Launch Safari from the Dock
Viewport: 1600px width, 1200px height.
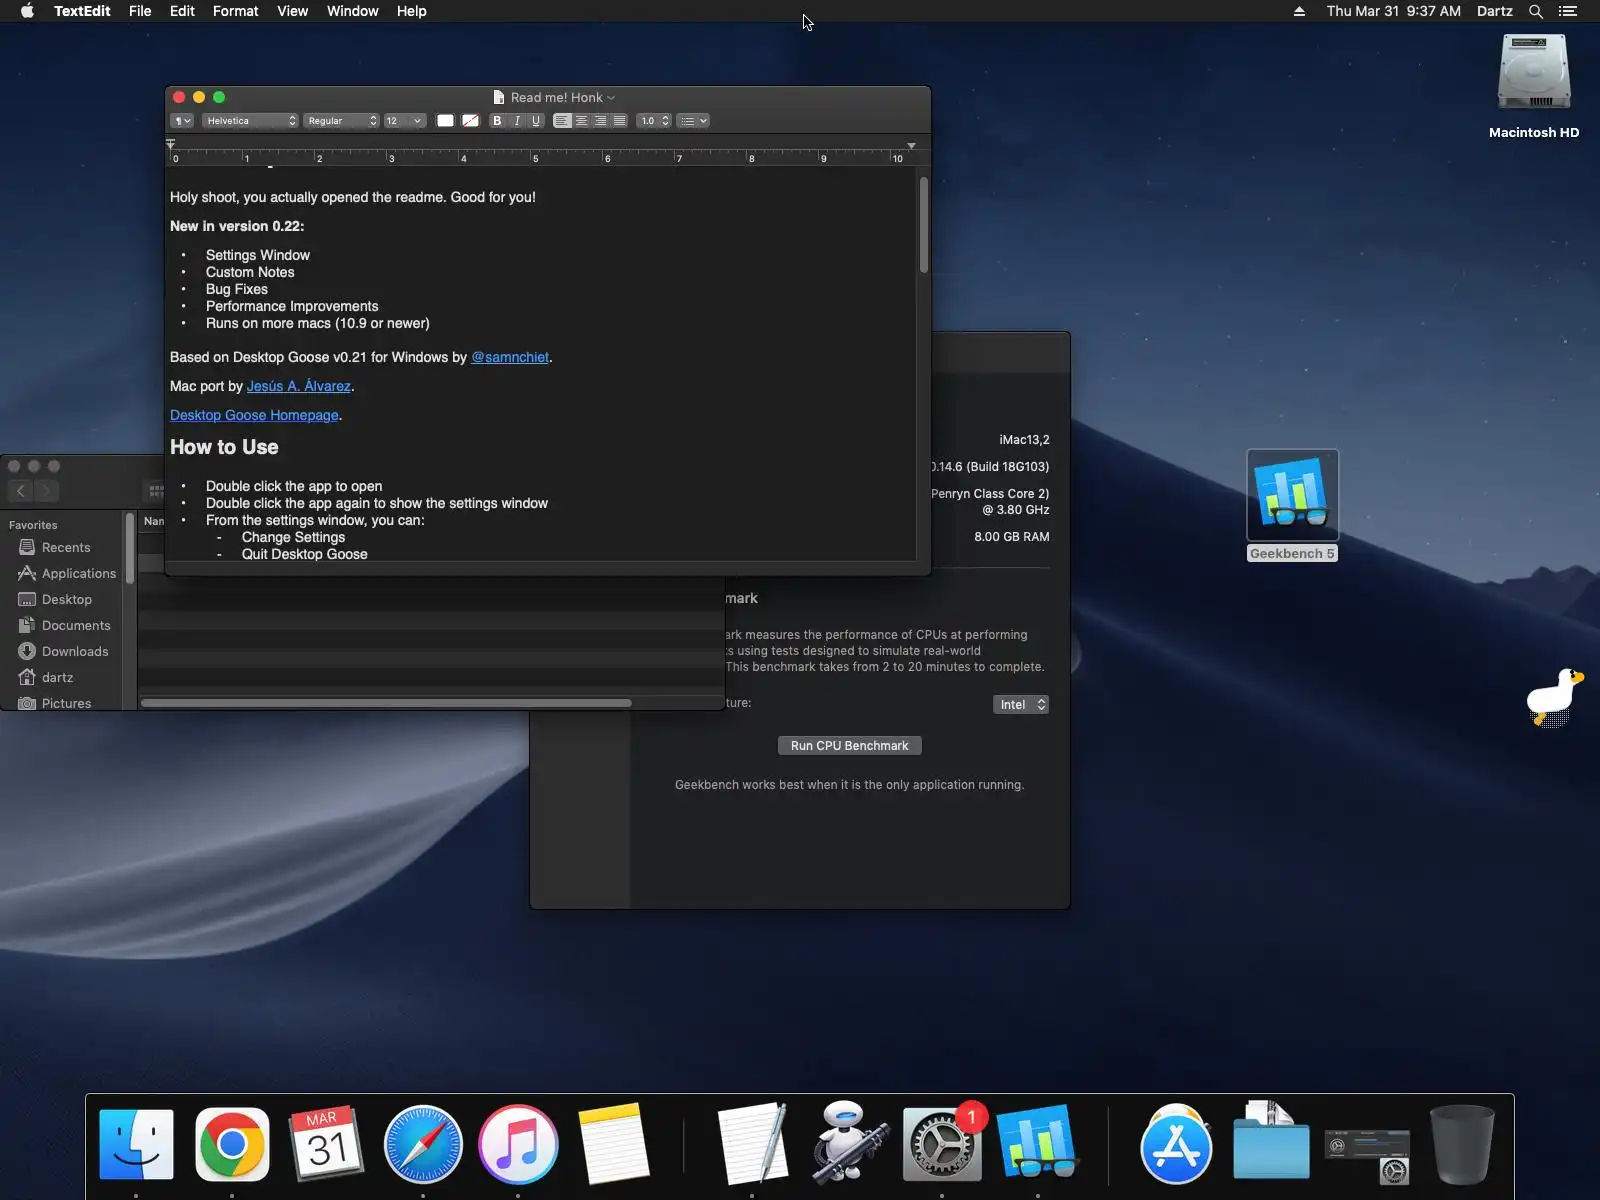(x=423, y=1143)
